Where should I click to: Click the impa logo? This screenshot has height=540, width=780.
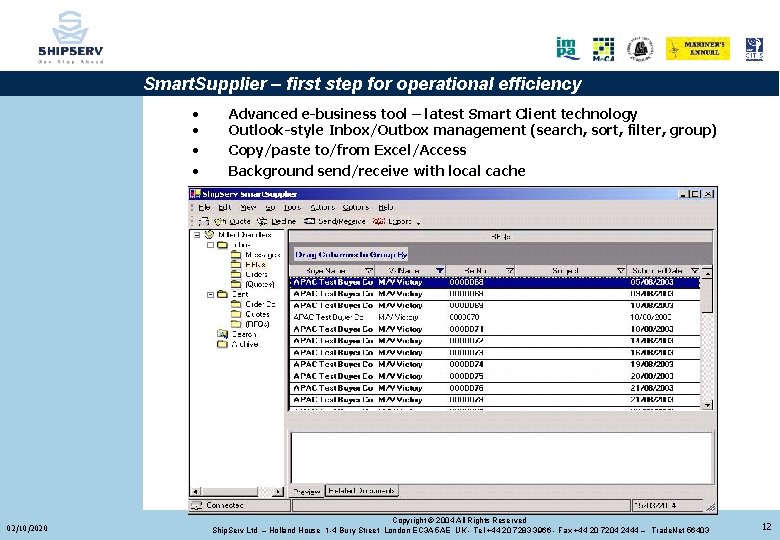(x=568, y=48)
